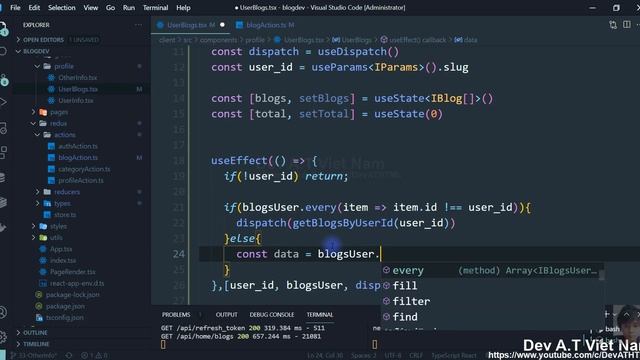
Task: Open the Terminal menu
Action: click(x=156, y=8)
